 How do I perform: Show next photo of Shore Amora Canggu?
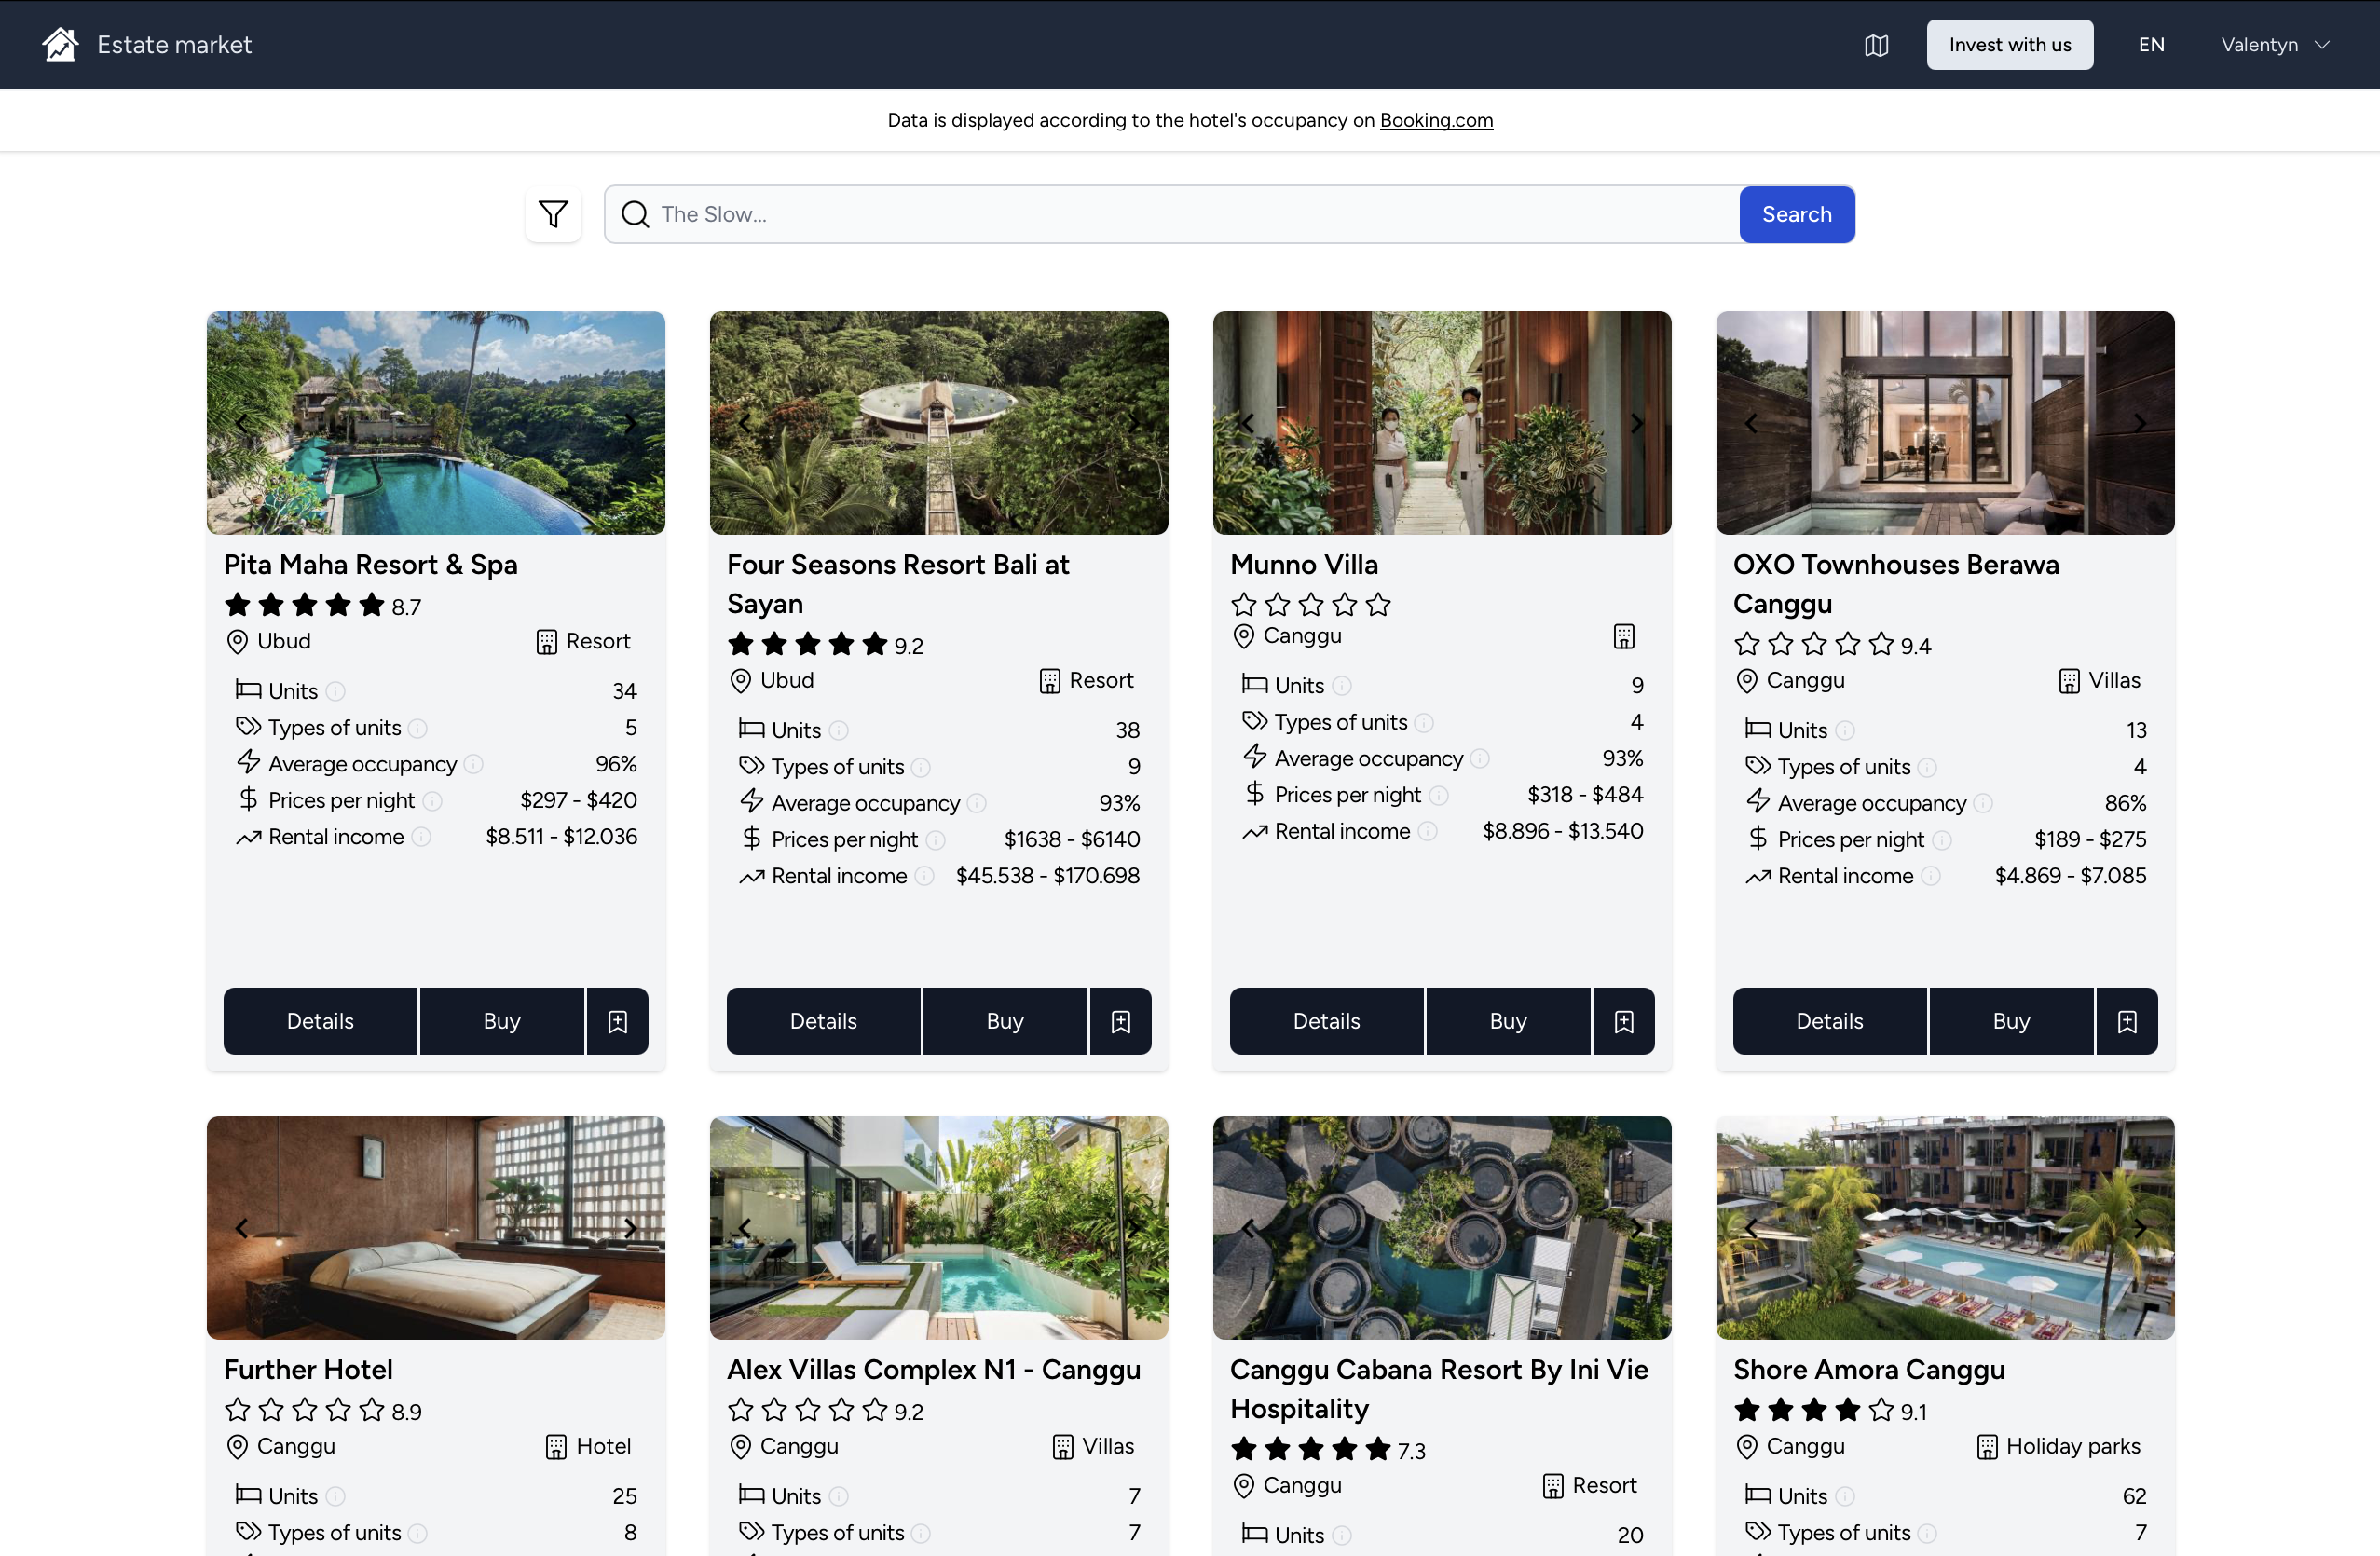tap(2139, 1228)
